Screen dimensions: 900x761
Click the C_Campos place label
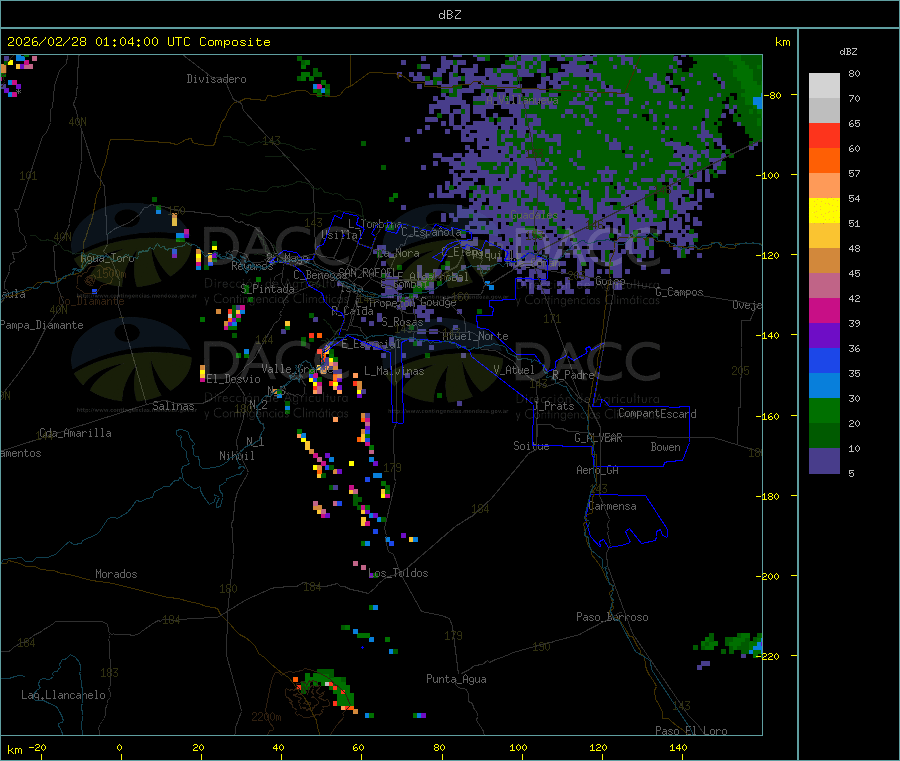[679, 292]
